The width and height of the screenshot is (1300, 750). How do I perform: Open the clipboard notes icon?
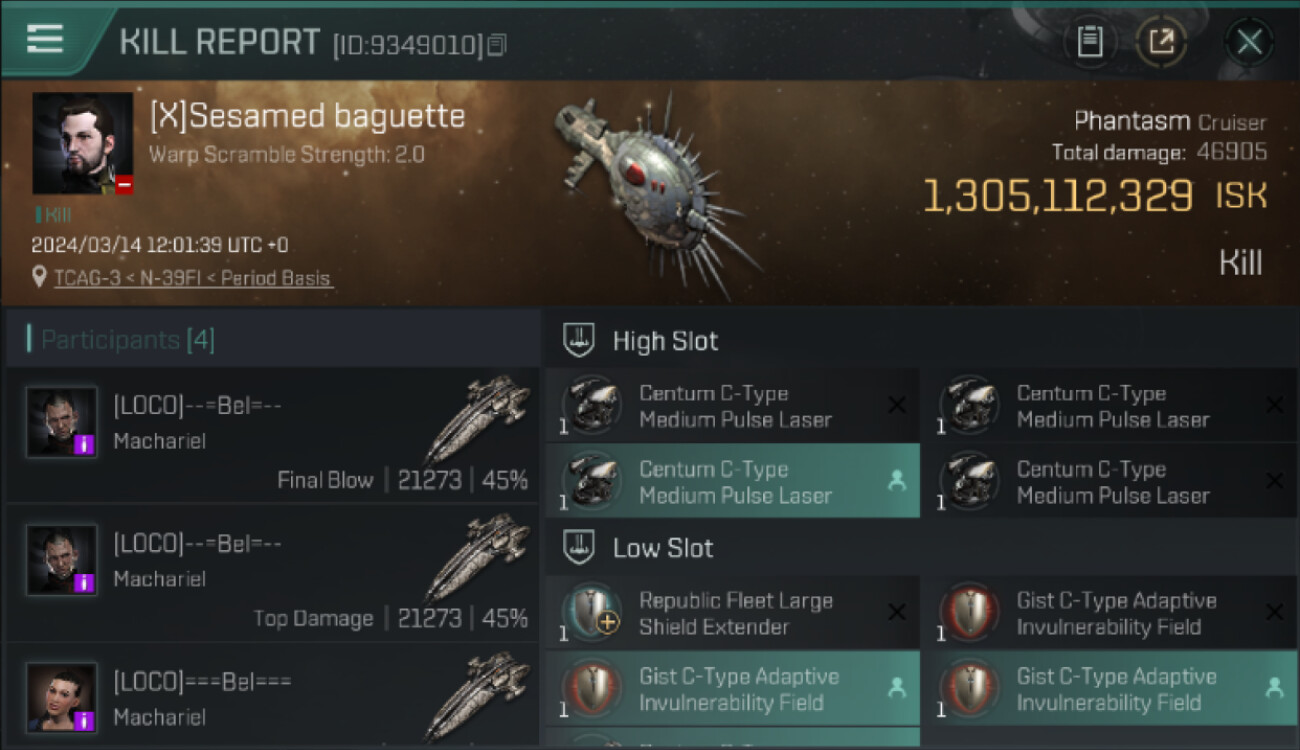tap(1090, 41)
